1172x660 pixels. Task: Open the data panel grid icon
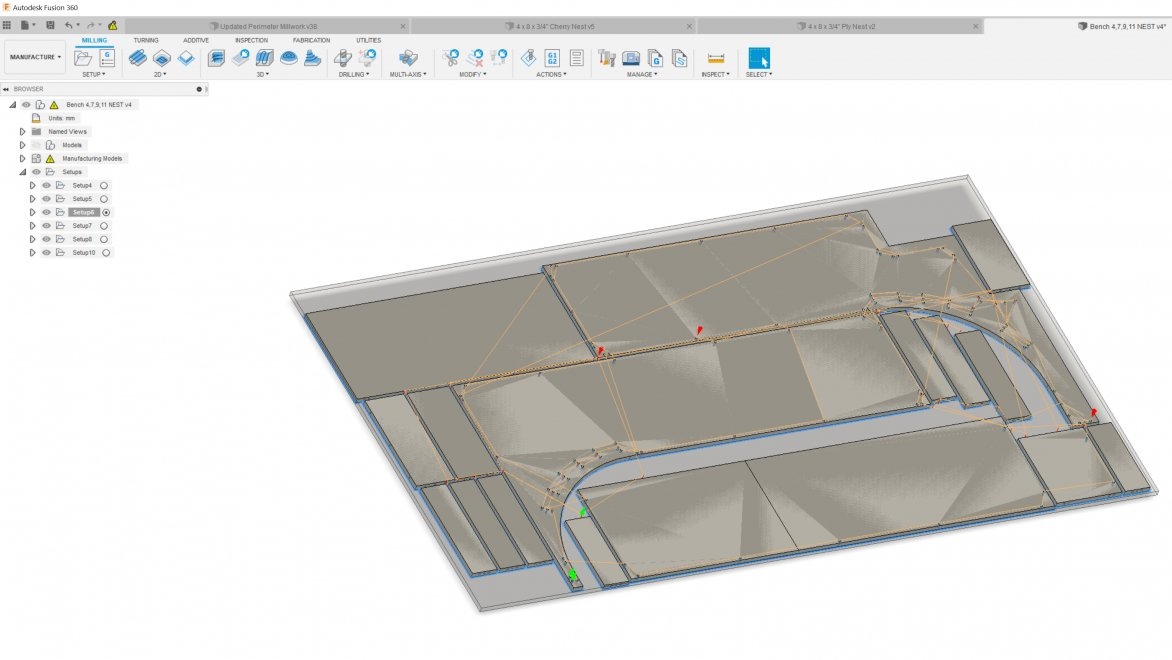7,25
